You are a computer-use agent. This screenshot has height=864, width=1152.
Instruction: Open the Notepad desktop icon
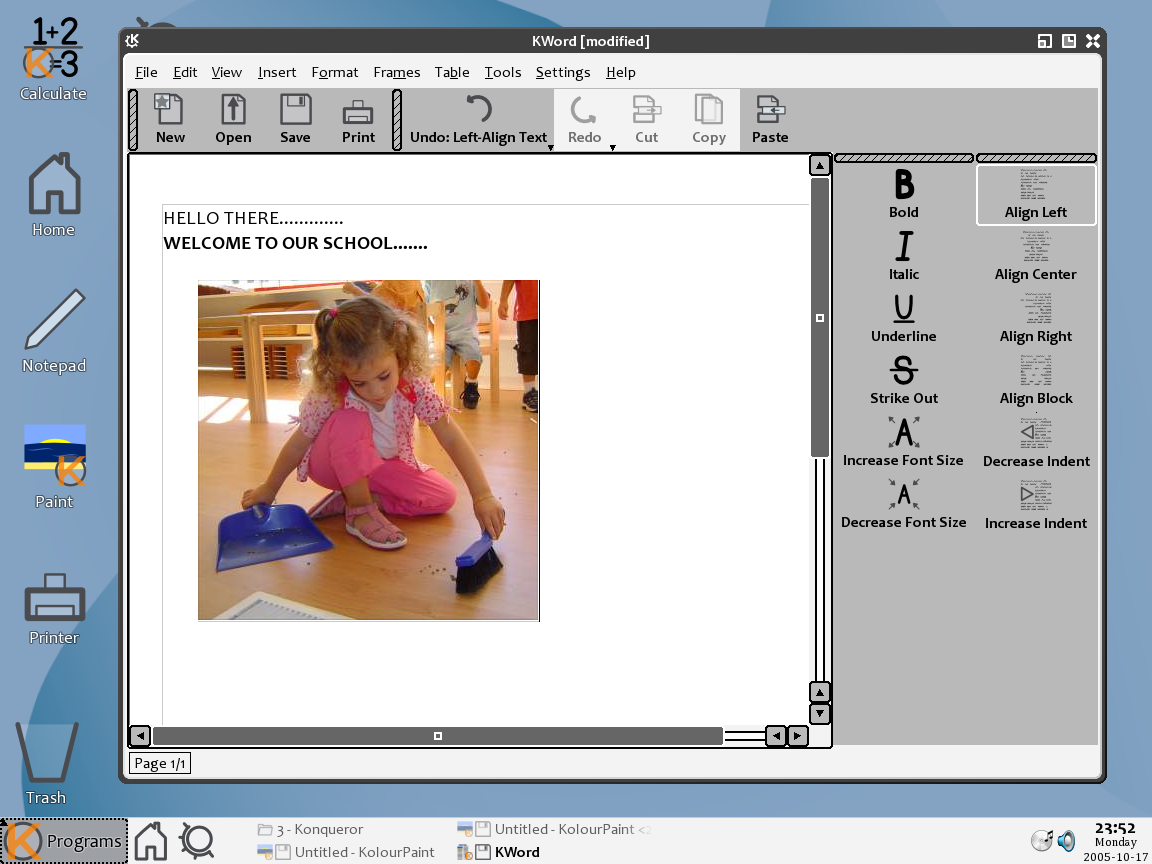click(54, 332)
